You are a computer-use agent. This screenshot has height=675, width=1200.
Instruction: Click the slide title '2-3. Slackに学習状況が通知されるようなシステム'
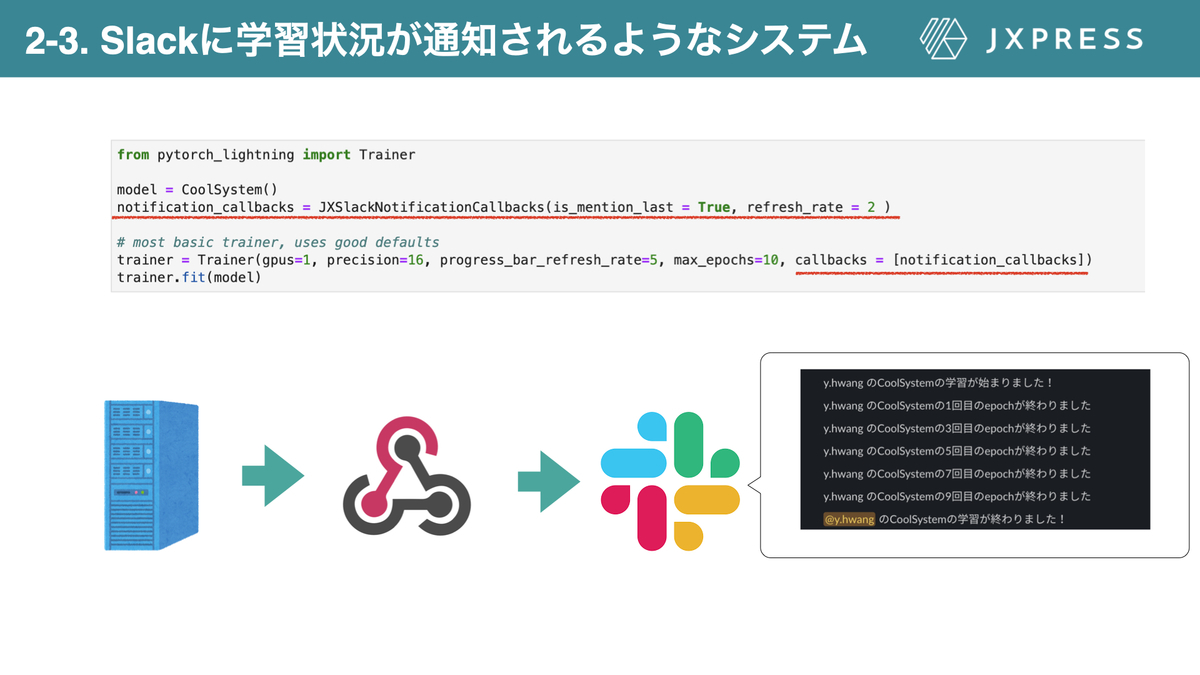pos(446,39)
